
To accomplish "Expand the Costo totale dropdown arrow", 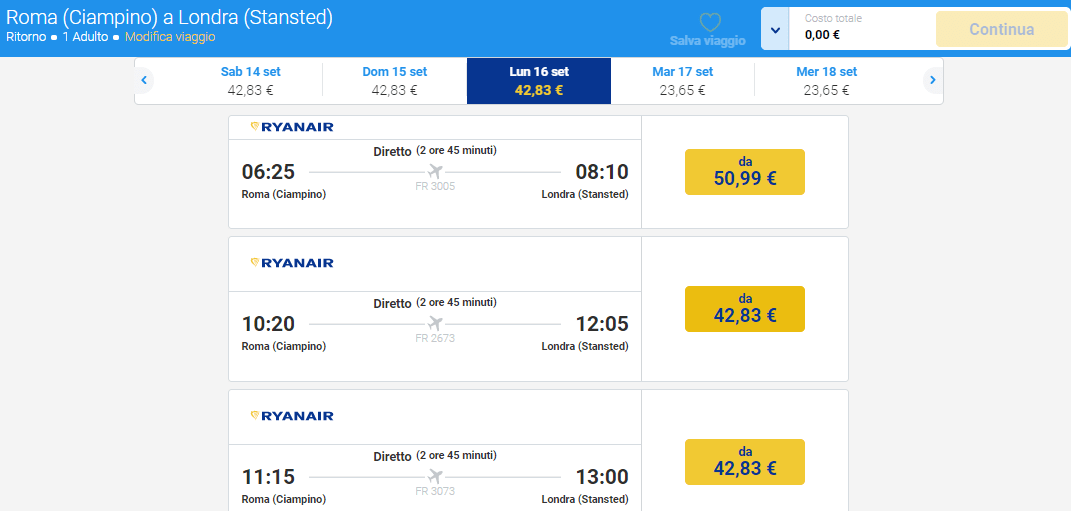I will [776, 29].
